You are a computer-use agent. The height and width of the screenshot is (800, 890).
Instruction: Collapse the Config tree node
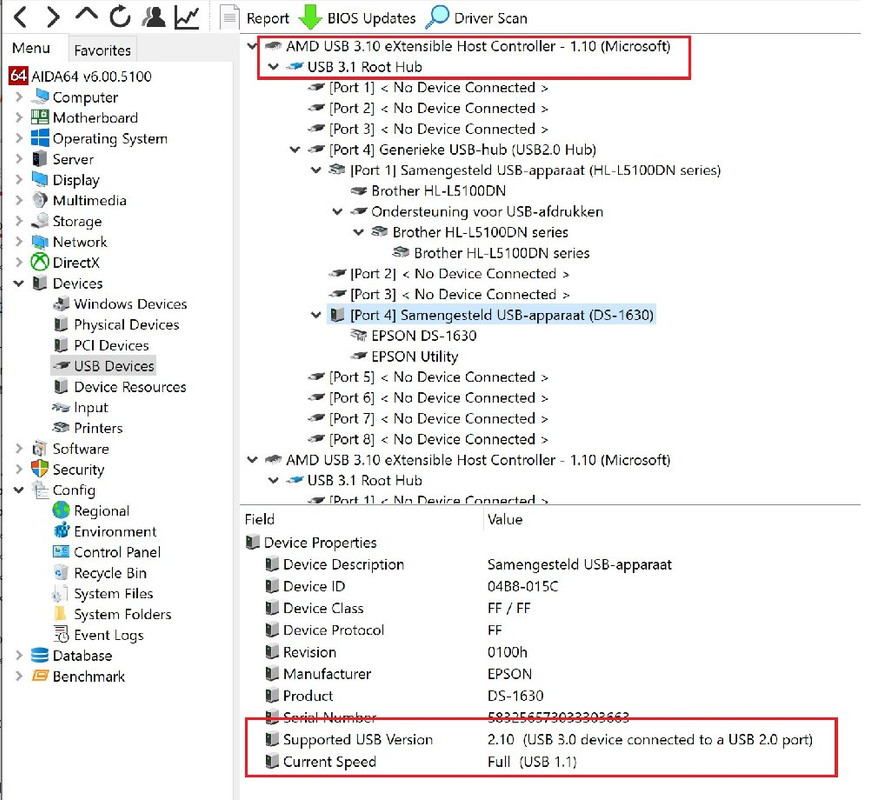click(19, 489)
